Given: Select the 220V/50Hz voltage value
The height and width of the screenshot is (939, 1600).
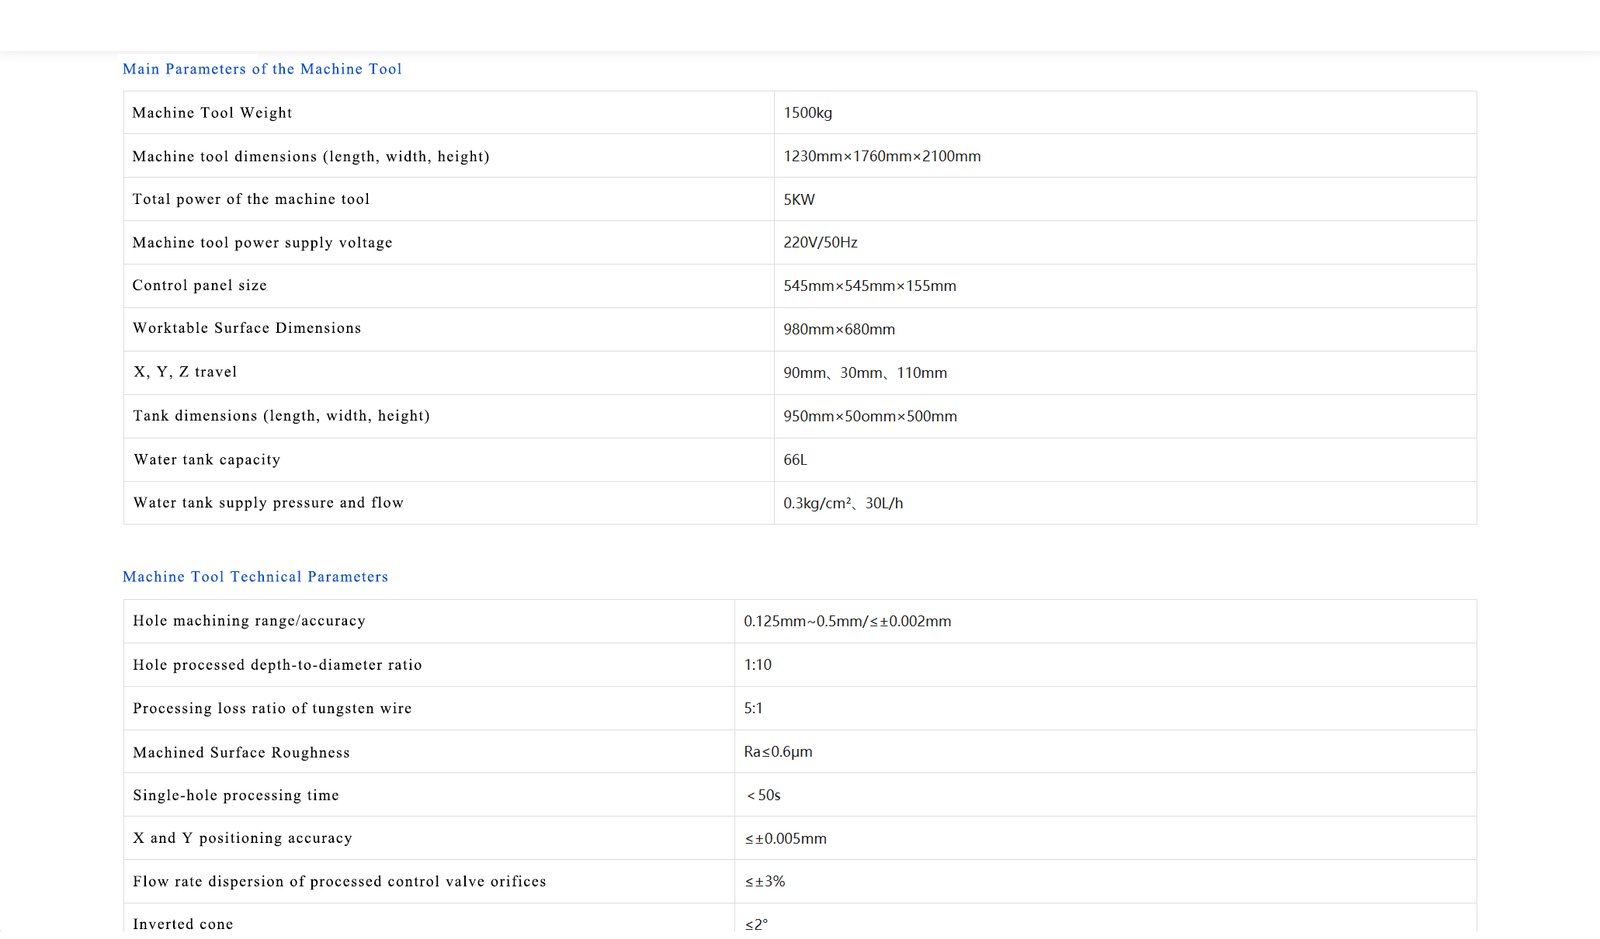Looking at the screenshot, I should point(820,242).
